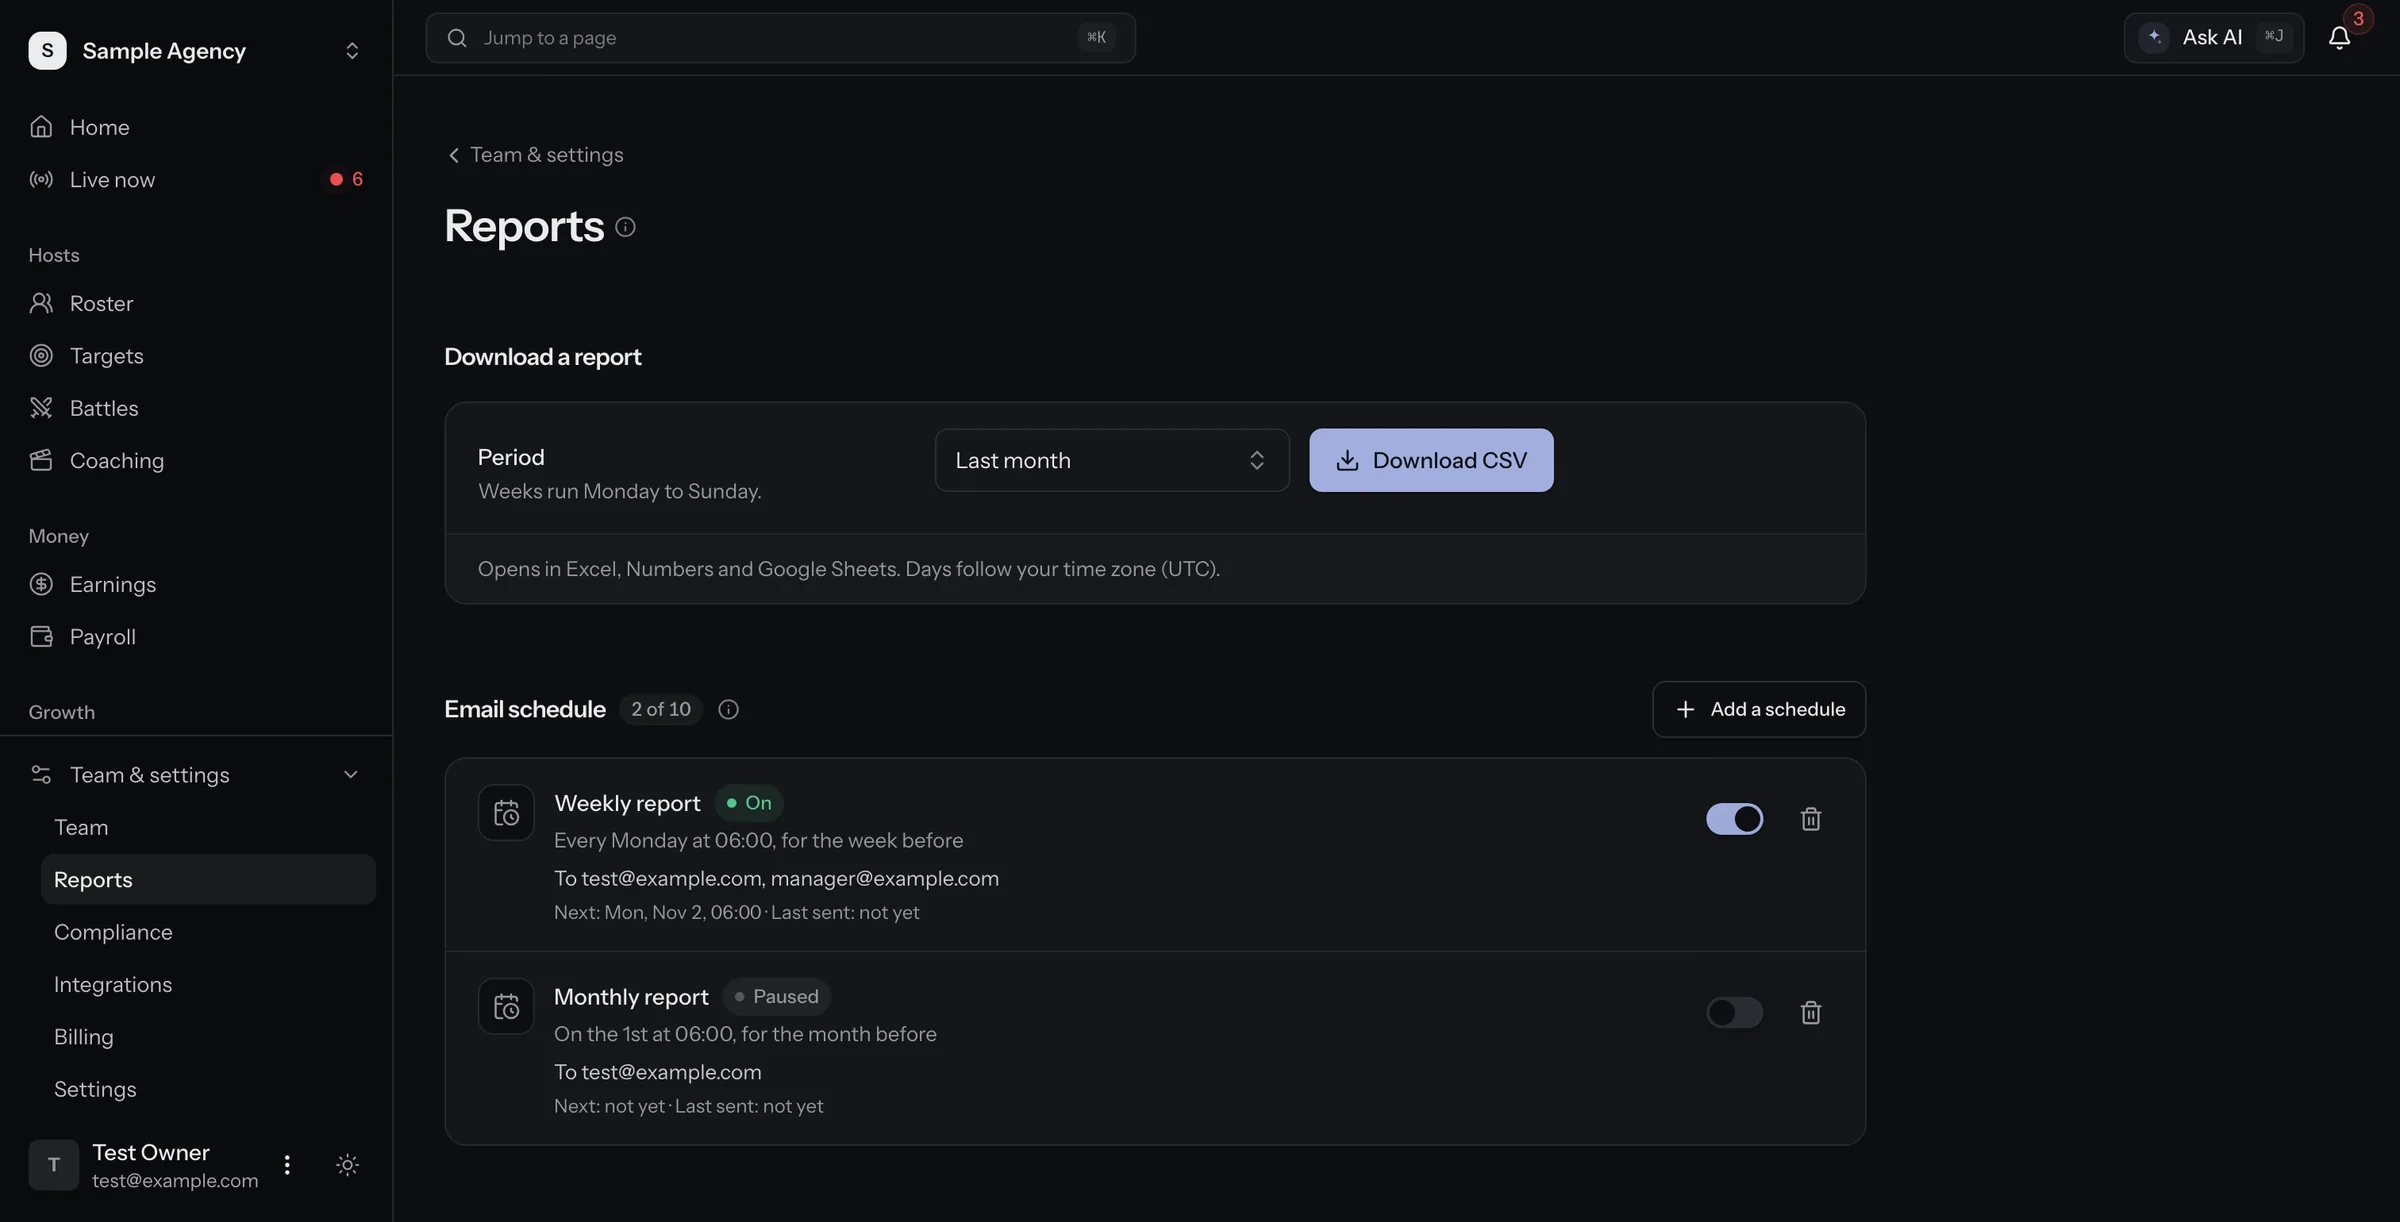Select Settings in the sidebar
The height and width of the screenshot is (1222, 2400).
208,1089
